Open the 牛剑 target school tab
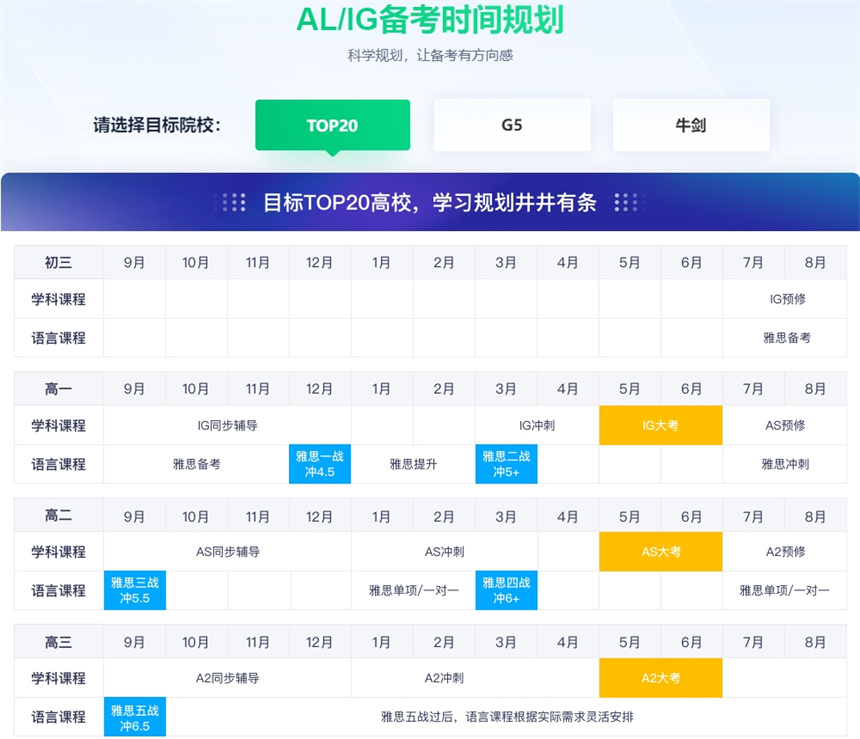The width and height of the screenshot is (860, 739). (691, 125)
